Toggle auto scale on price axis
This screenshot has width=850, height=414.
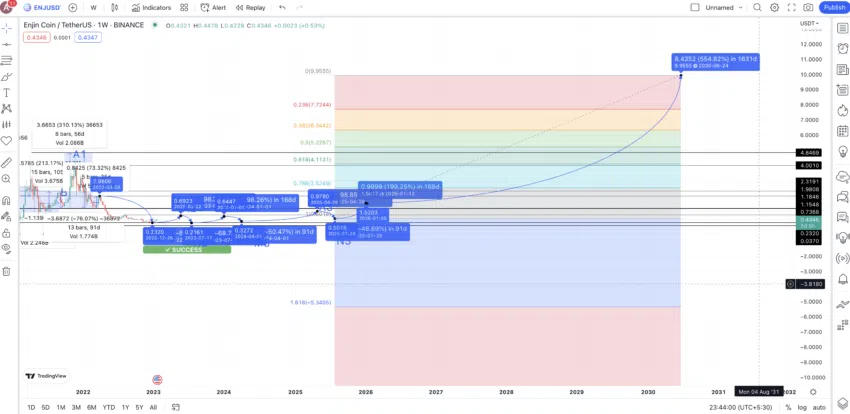pos(819,407)
